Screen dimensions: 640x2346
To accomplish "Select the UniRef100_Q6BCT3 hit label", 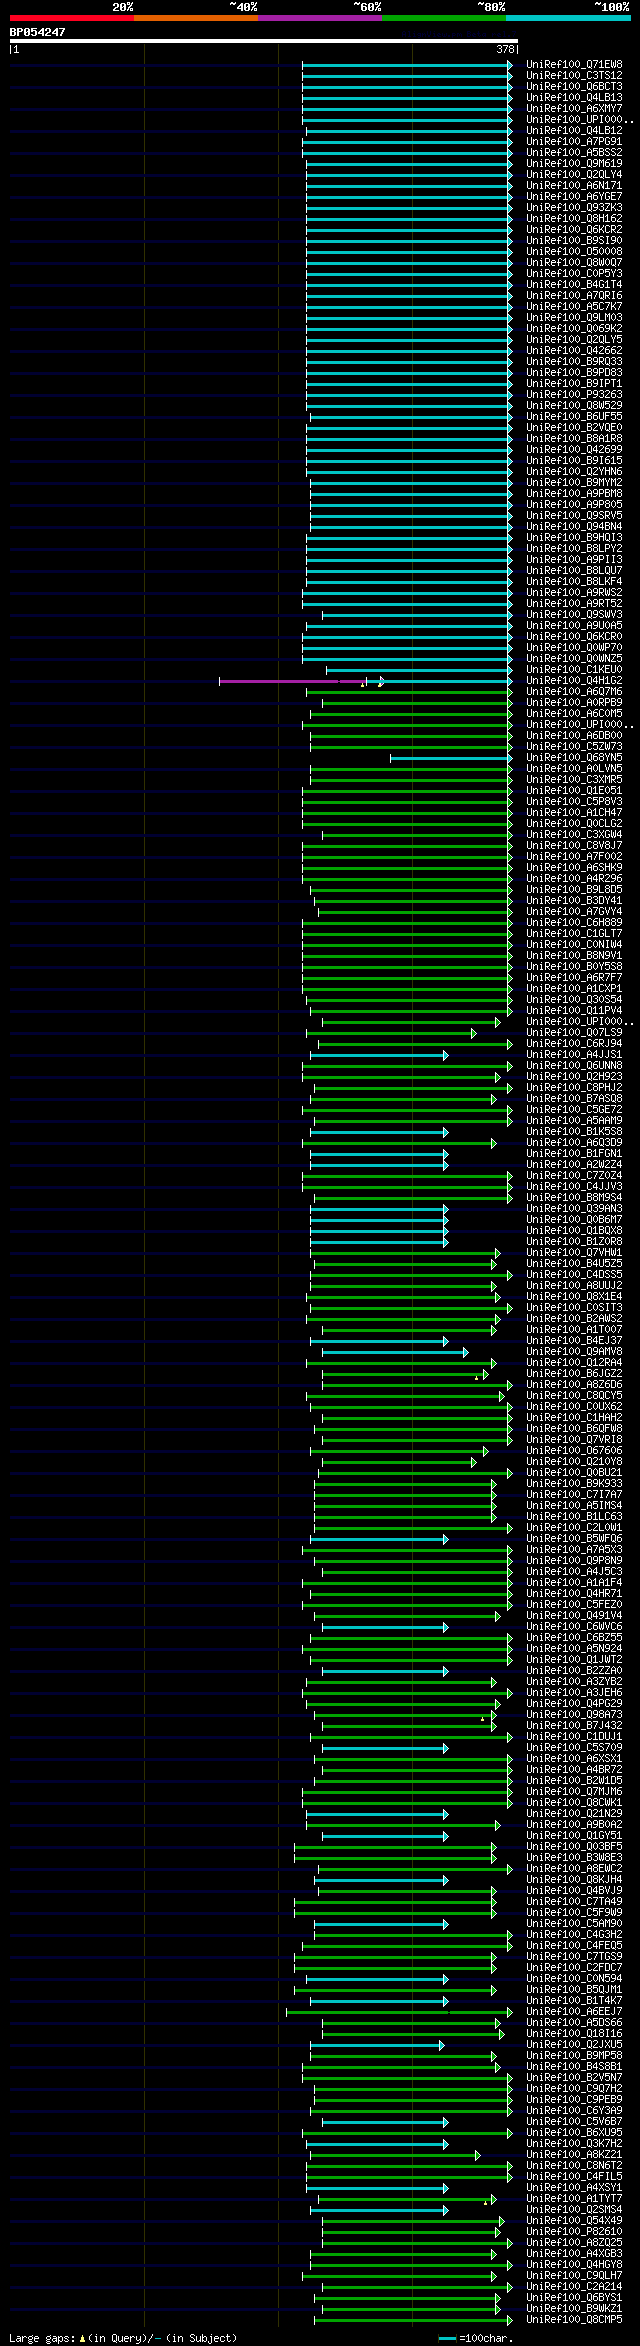I will [574, 86].
